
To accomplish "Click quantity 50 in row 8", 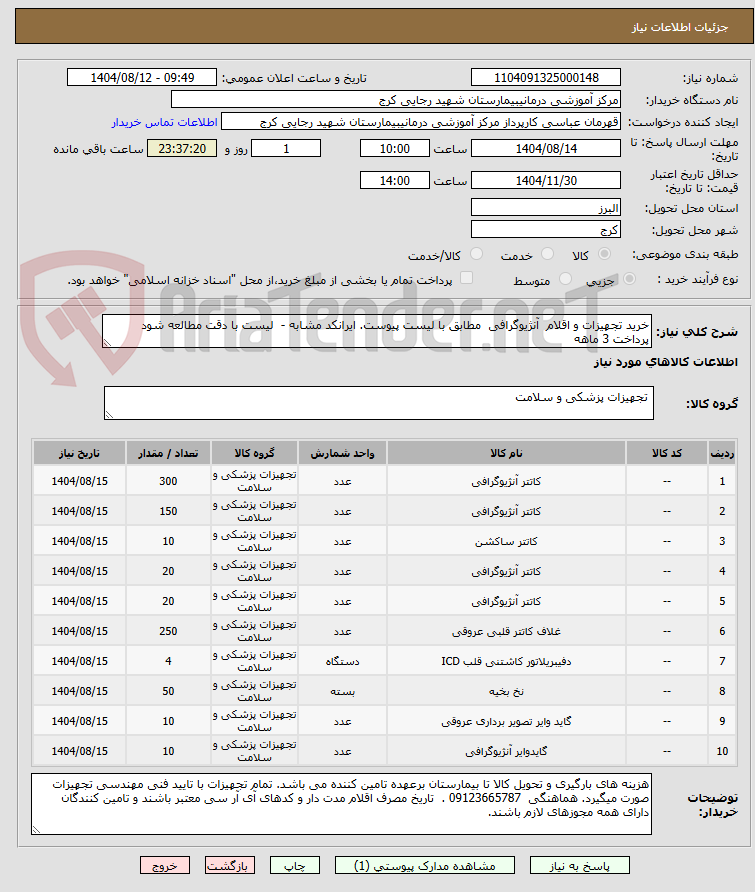I will pyautogui.click(x=168, y=691).
